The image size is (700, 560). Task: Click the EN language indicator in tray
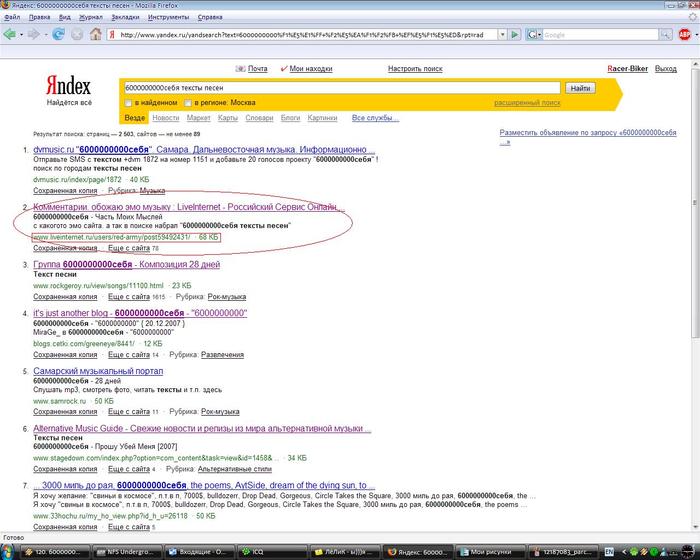pyautogui.click(x=609, y=552)
